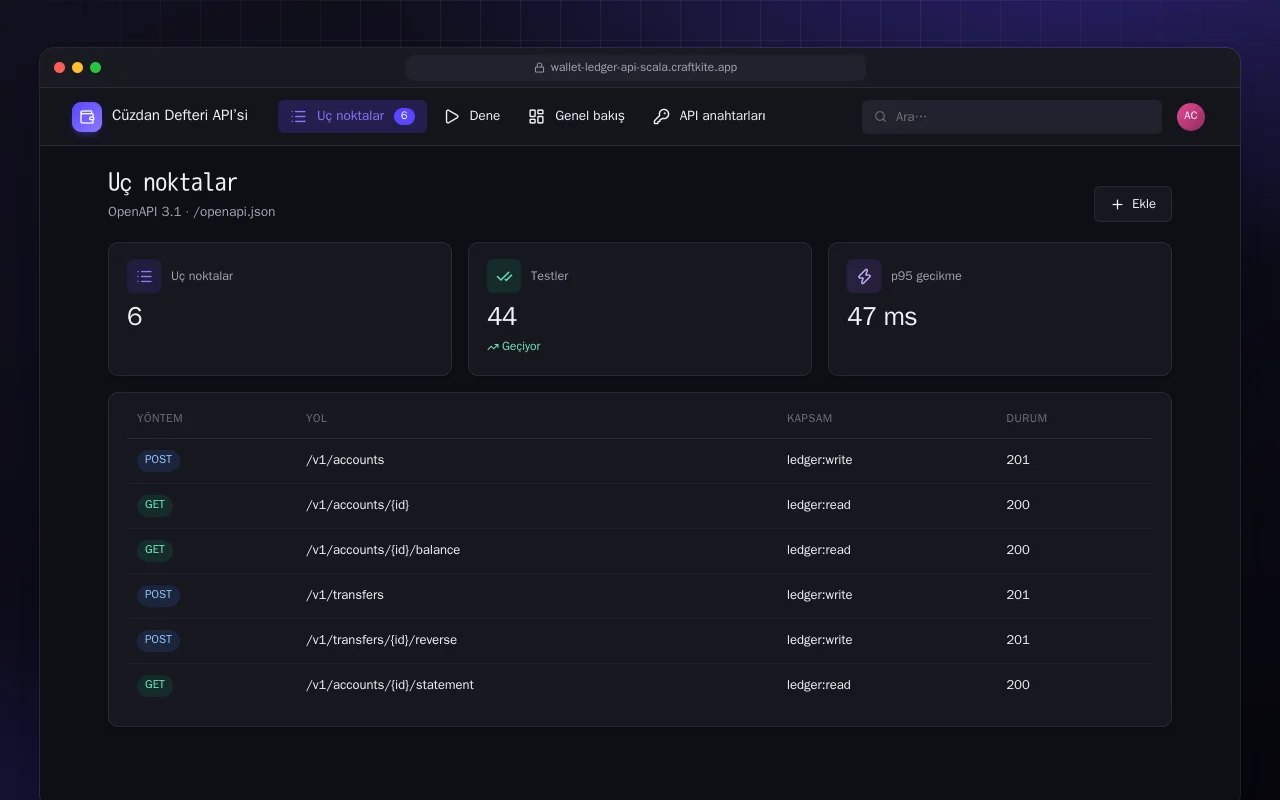Screen dimensions: 1280x800
Task: Click the Genel bakış grid icon
Action: (x=537, y=116)
